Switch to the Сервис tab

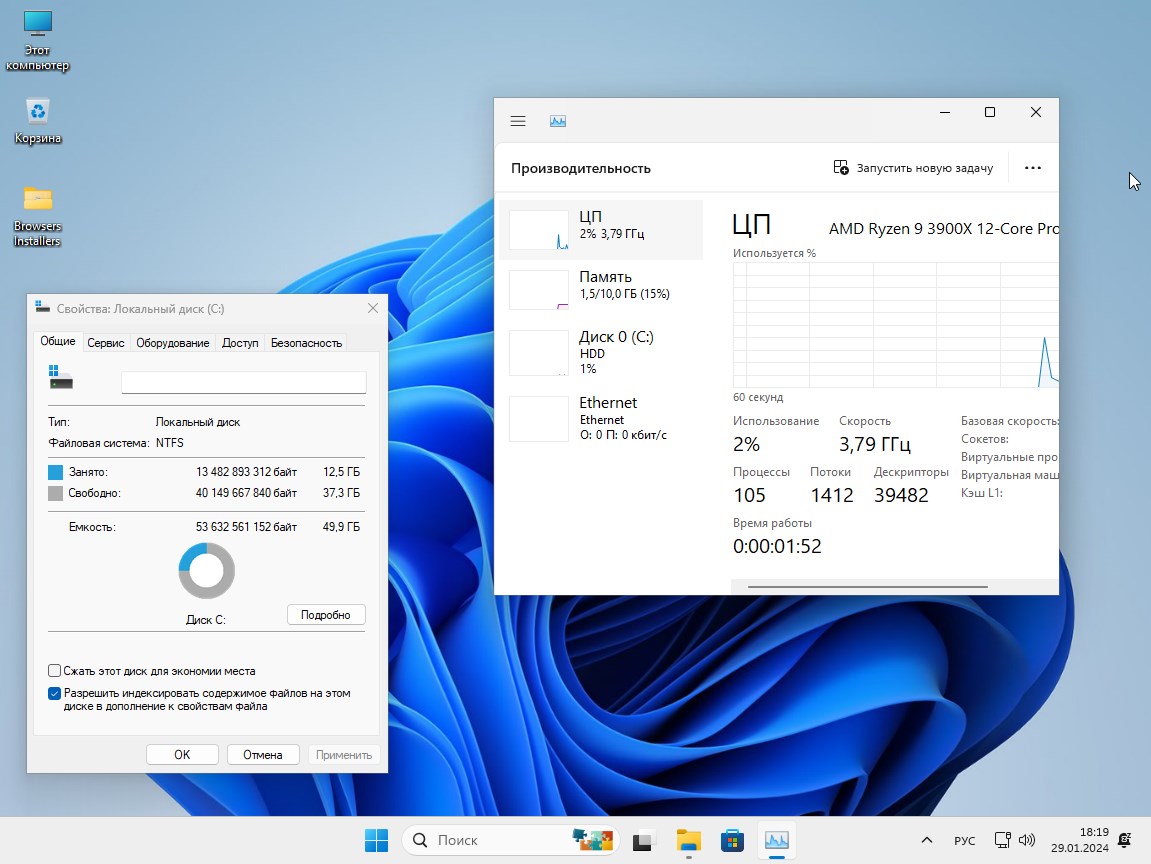(x=105, y=342)
